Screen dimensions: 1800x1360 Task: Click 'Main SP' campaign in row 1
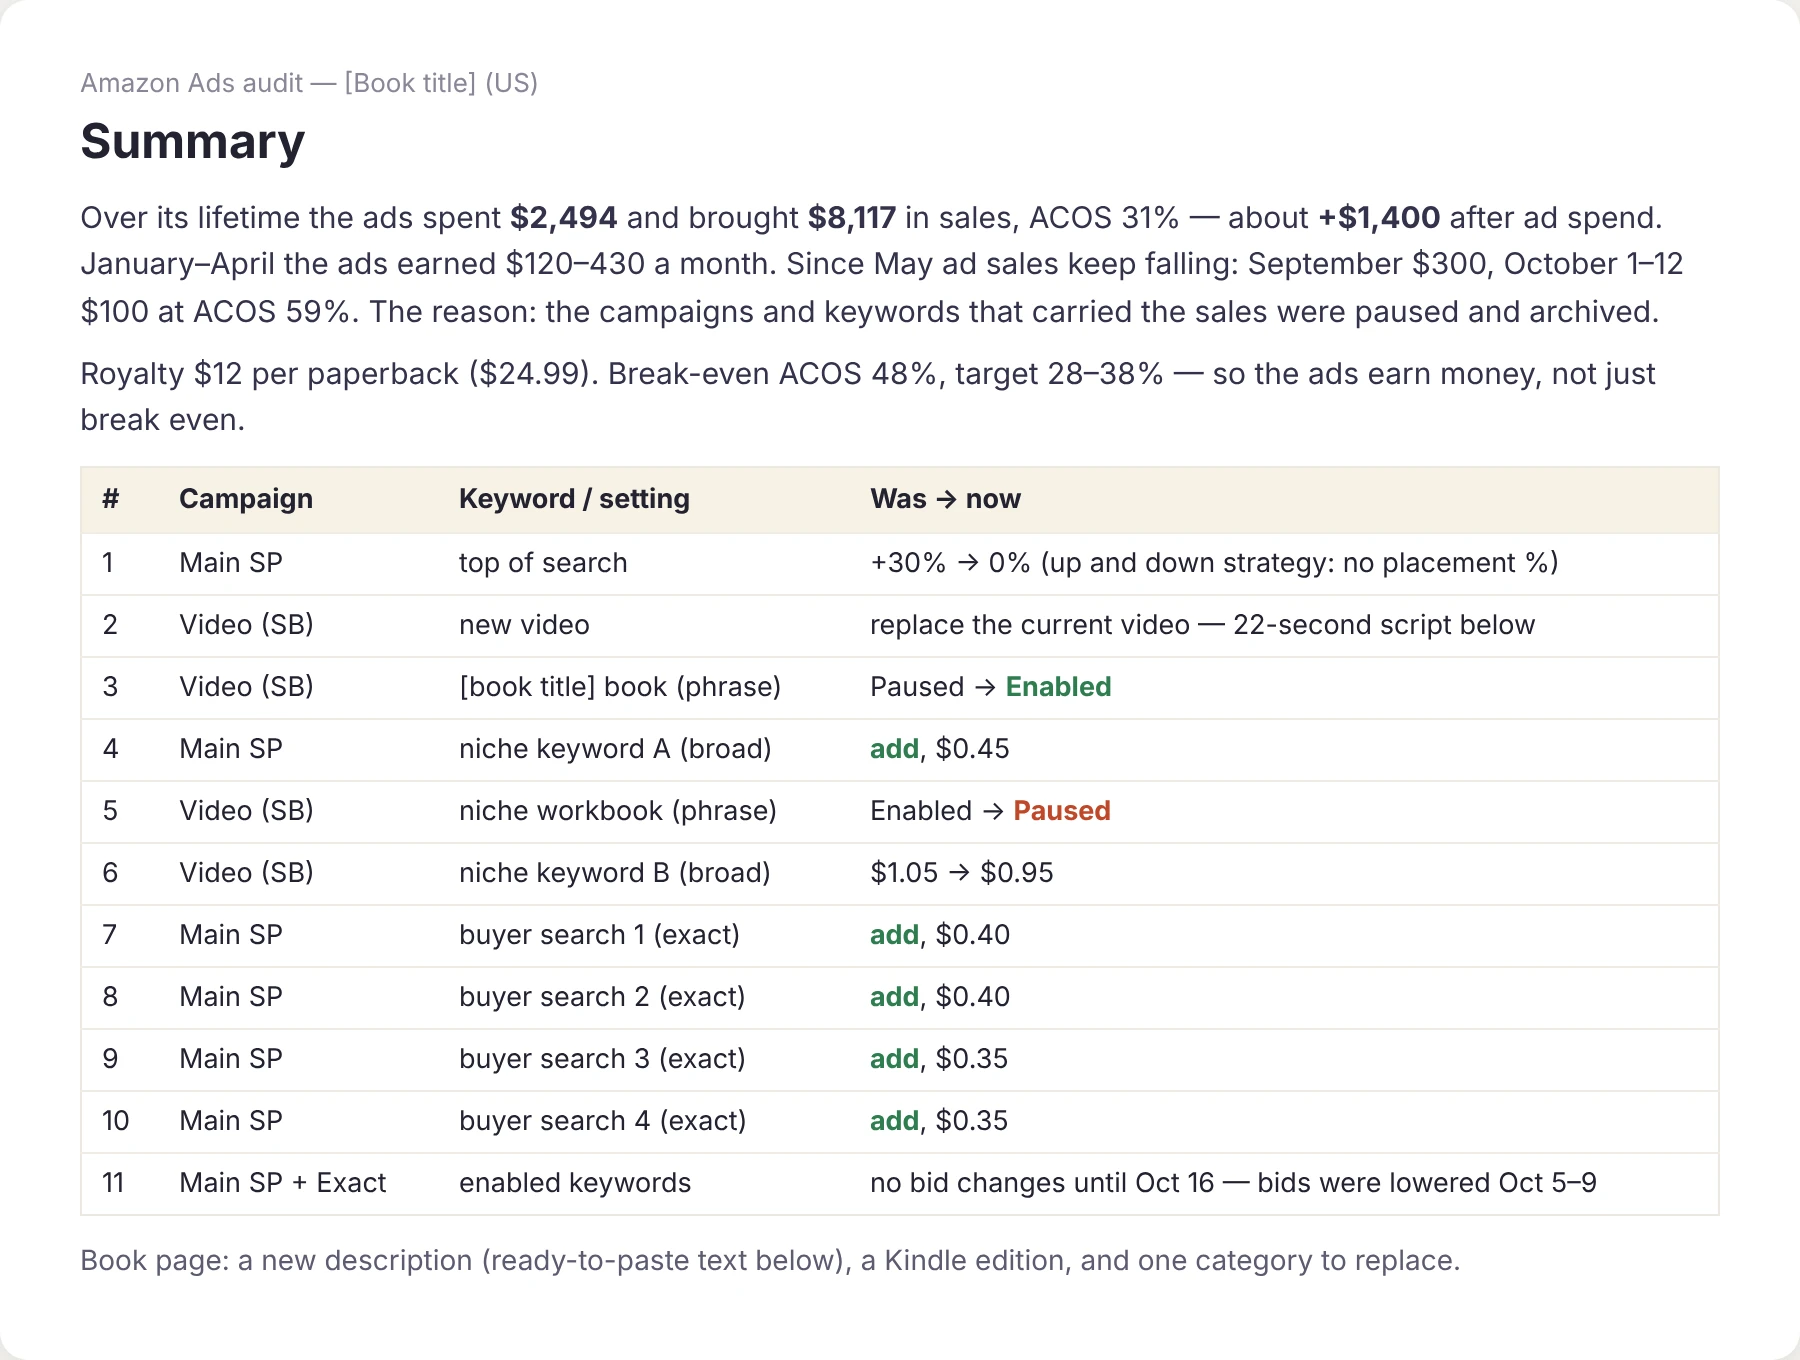(231, 563)
